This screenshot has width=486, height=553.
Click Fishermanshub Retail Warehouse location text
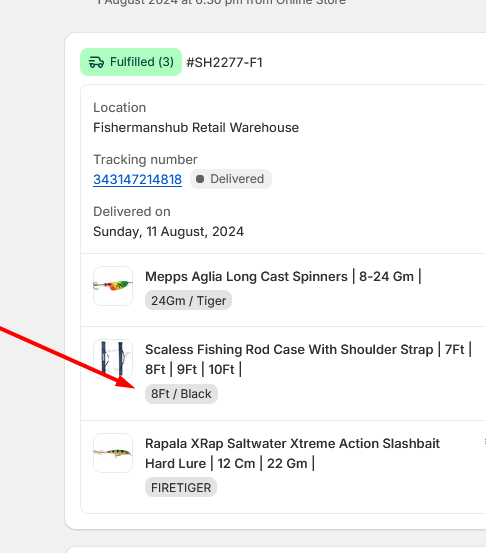(x=196, y=127)
